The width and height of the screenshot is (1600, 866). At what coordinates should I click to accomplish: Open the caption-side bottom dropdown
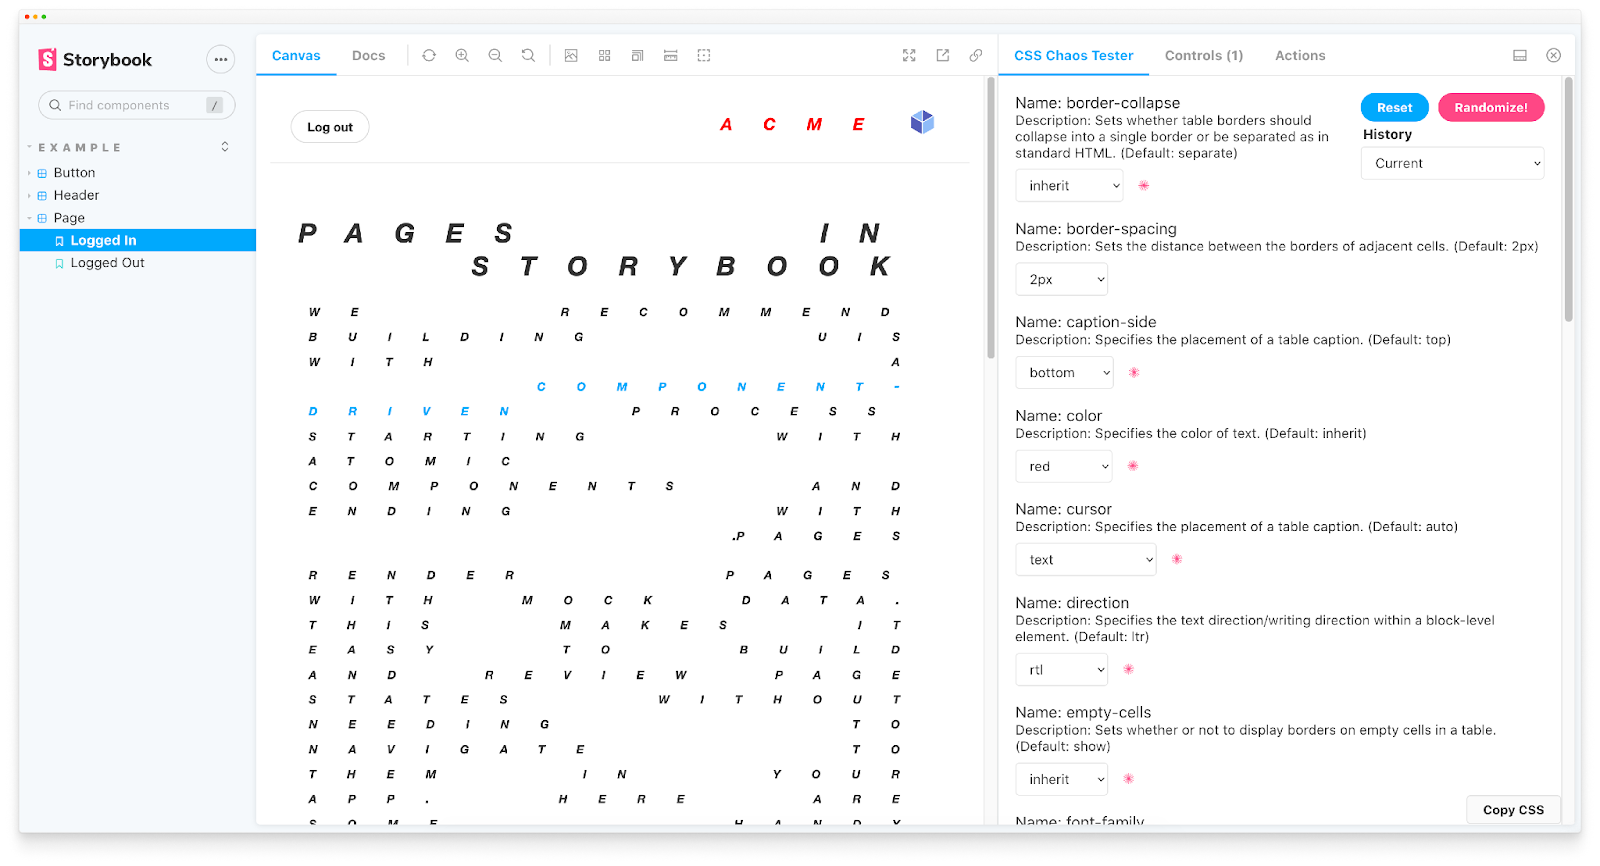[1064, 373]
